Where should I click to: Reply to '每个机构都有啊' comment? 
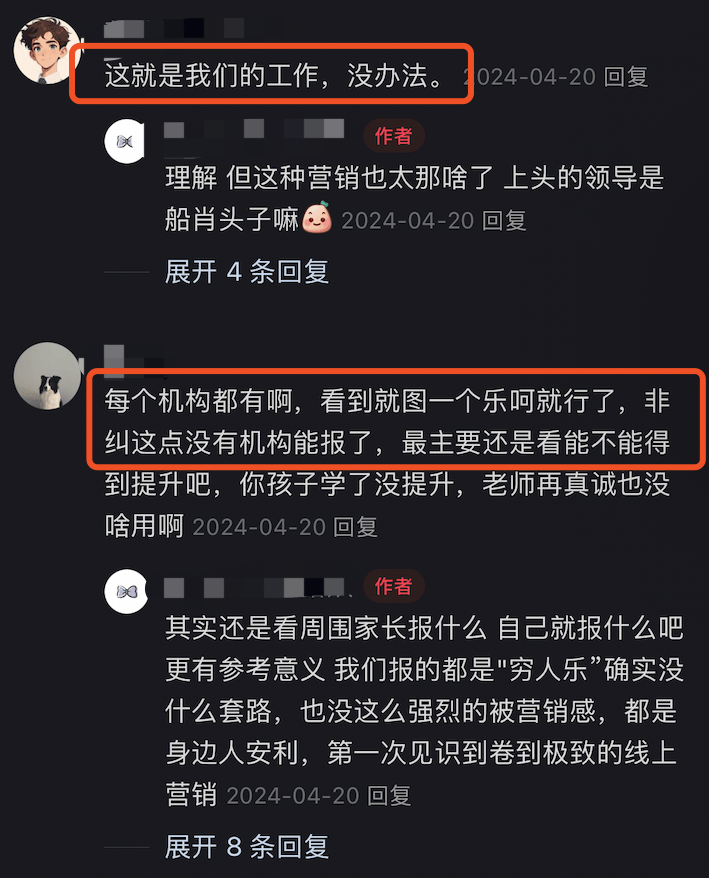(x=355, y=527)
